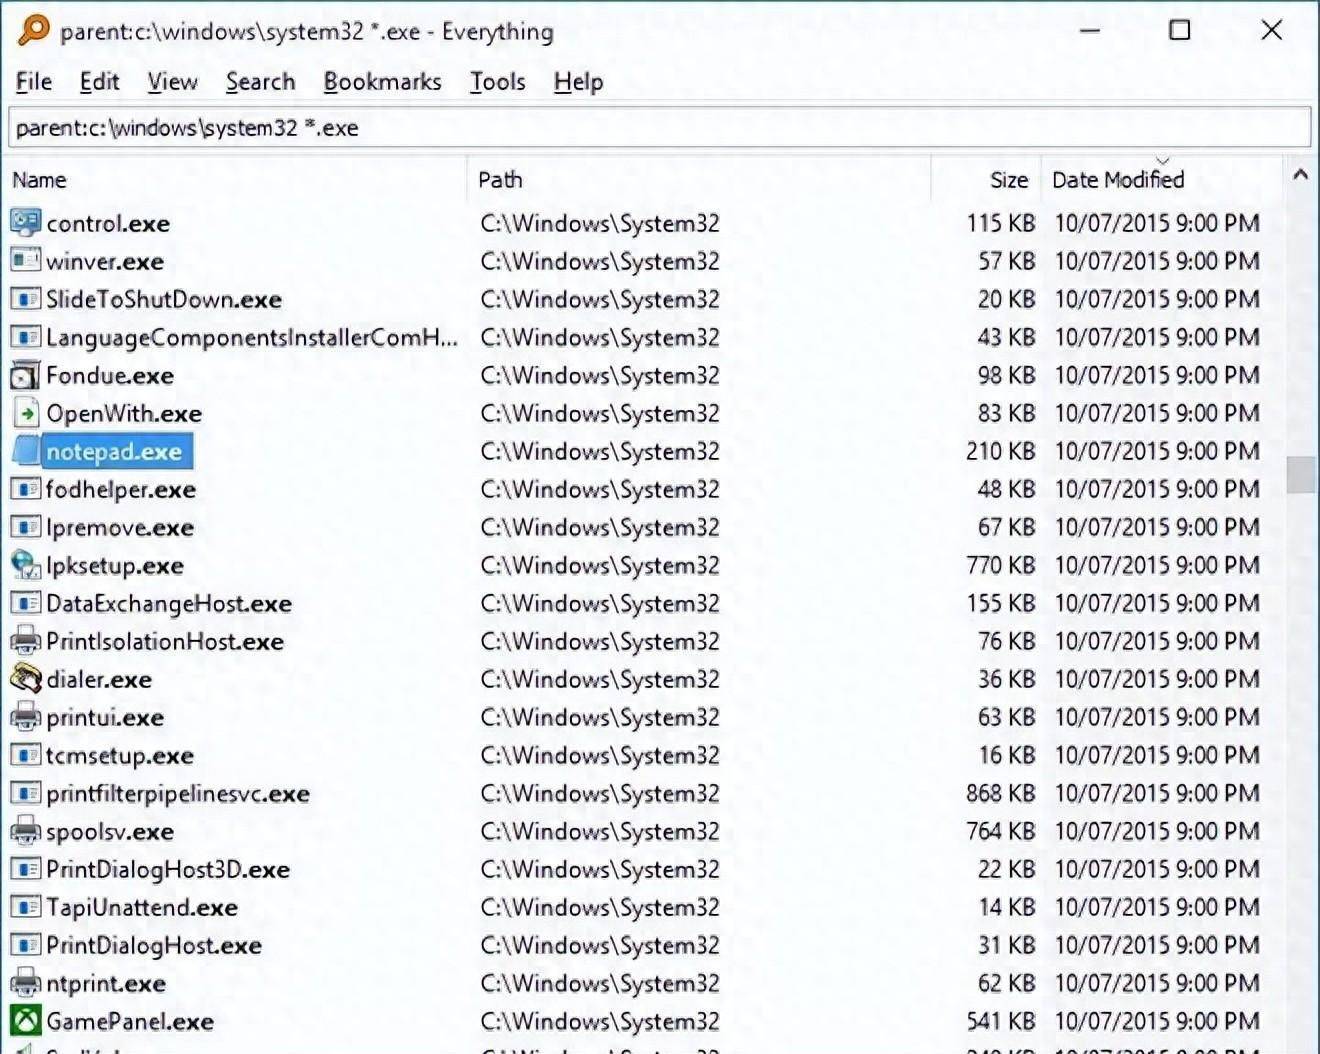Click the search query input field
1320x1054 pixels.
[x=660, y=128]
